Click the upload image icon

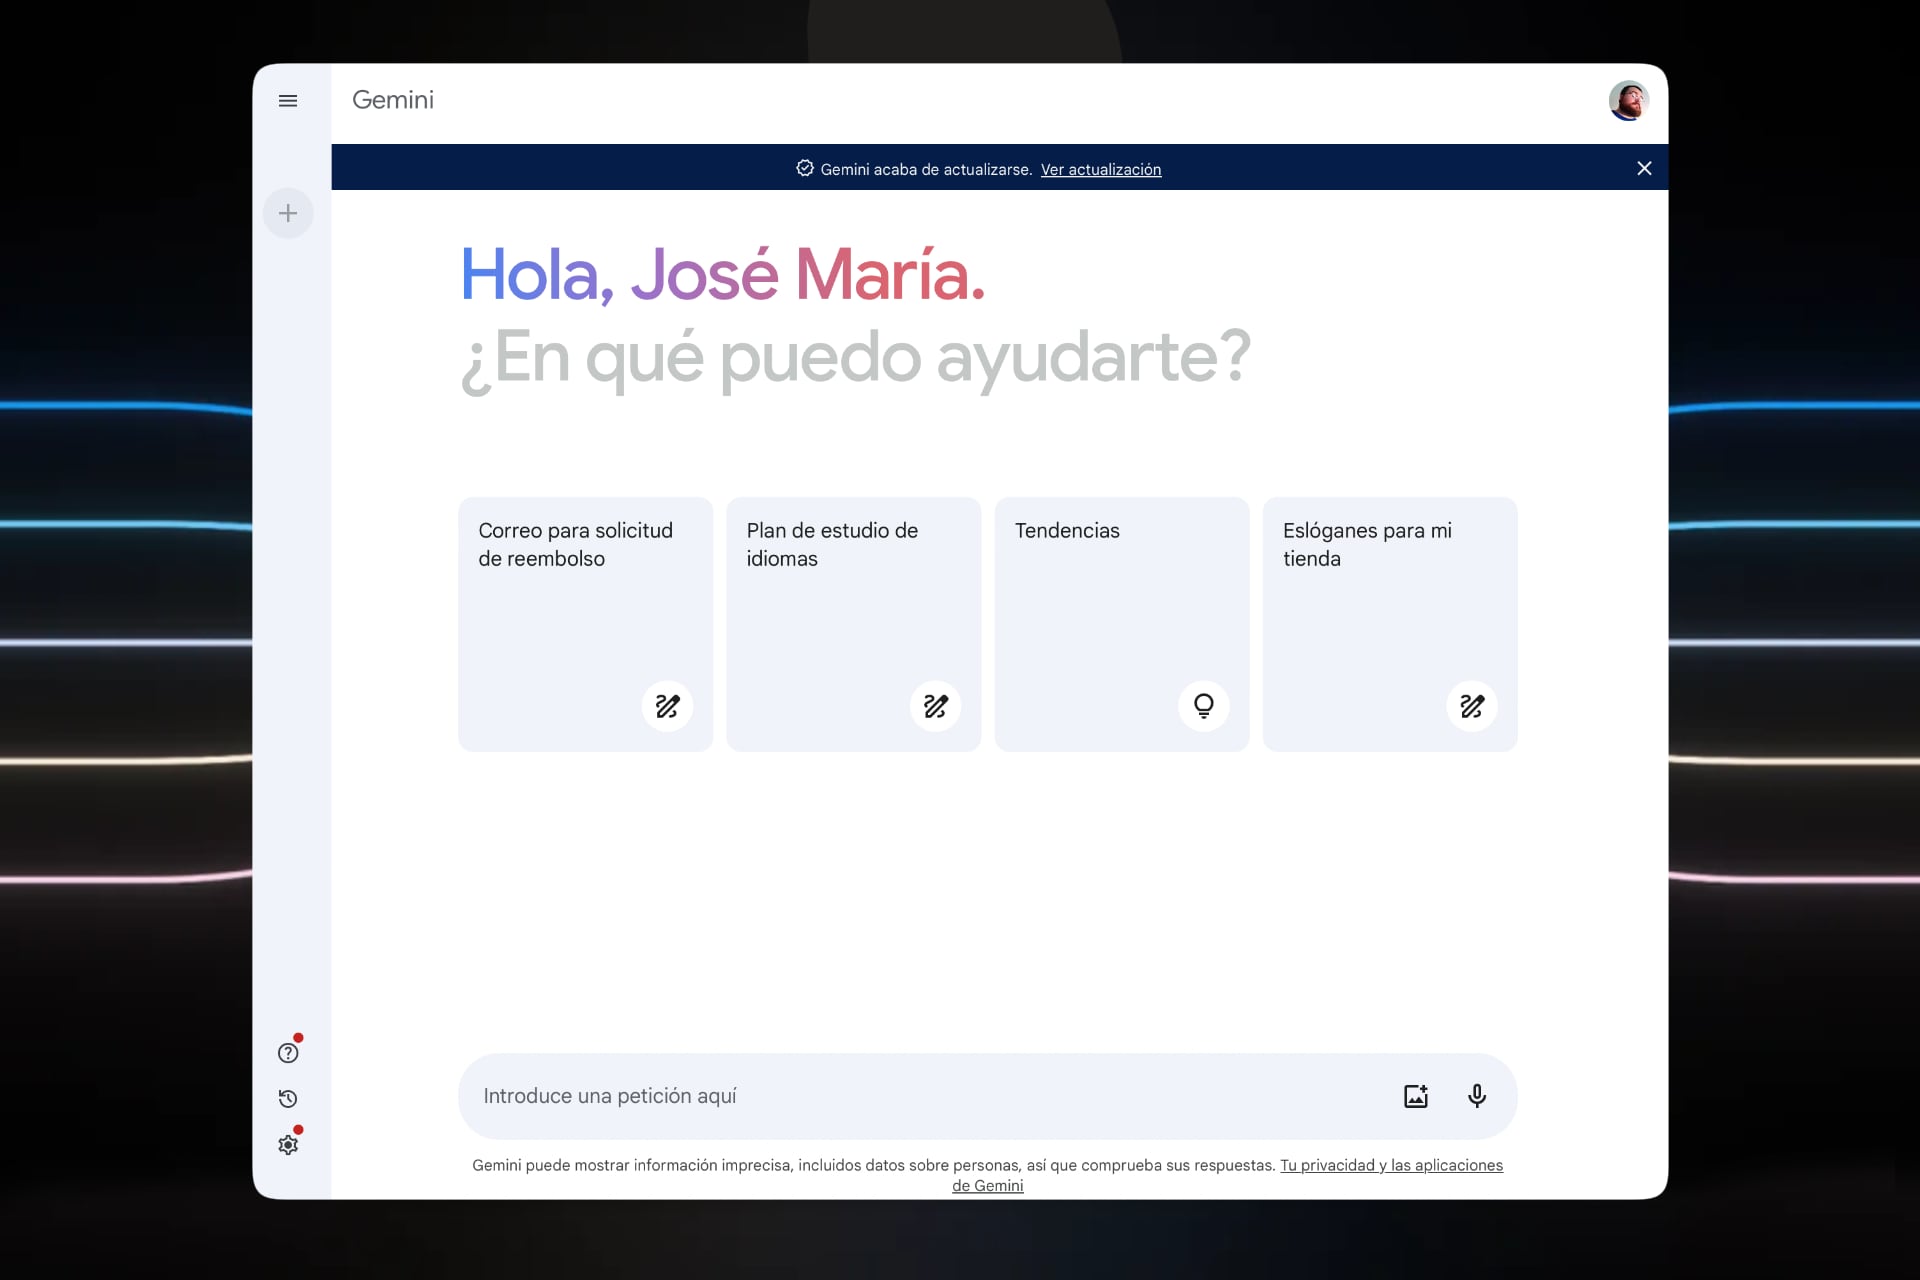coord(1416,1096)
